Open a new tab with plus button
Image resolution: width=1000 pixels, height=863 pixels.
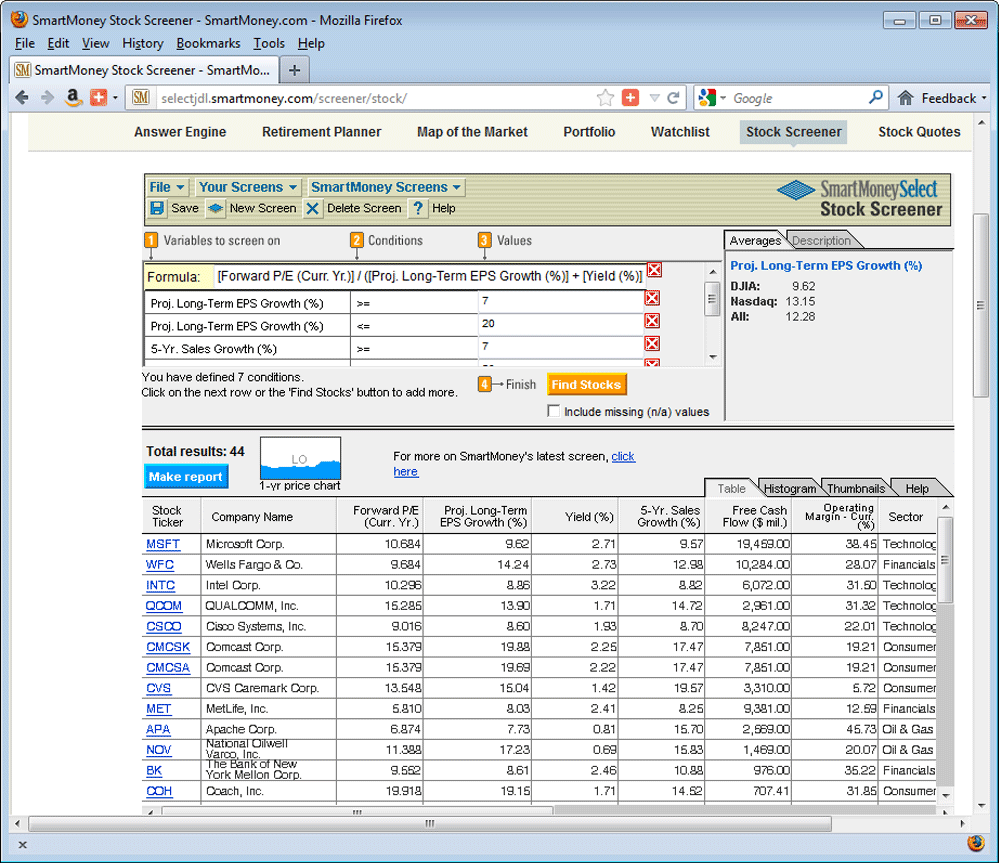(294, 70)
